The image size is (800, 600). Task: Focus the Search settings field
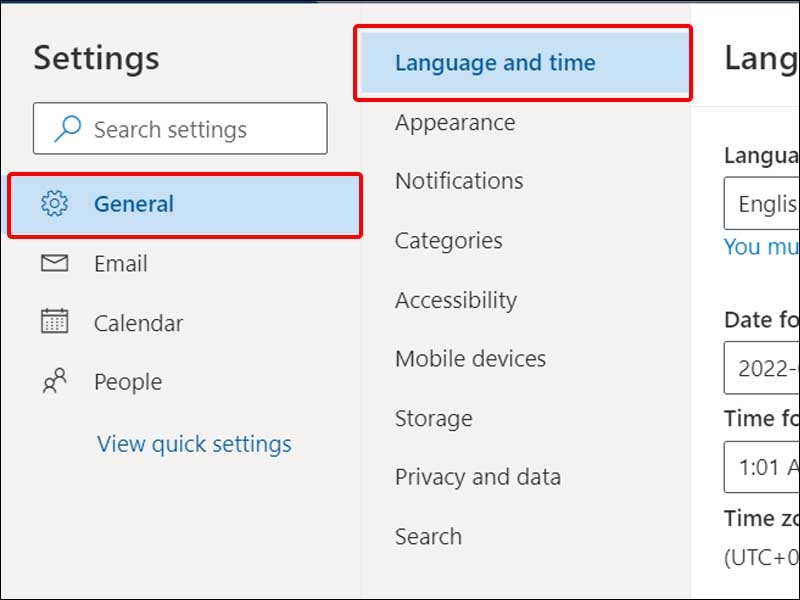(180, 129)
